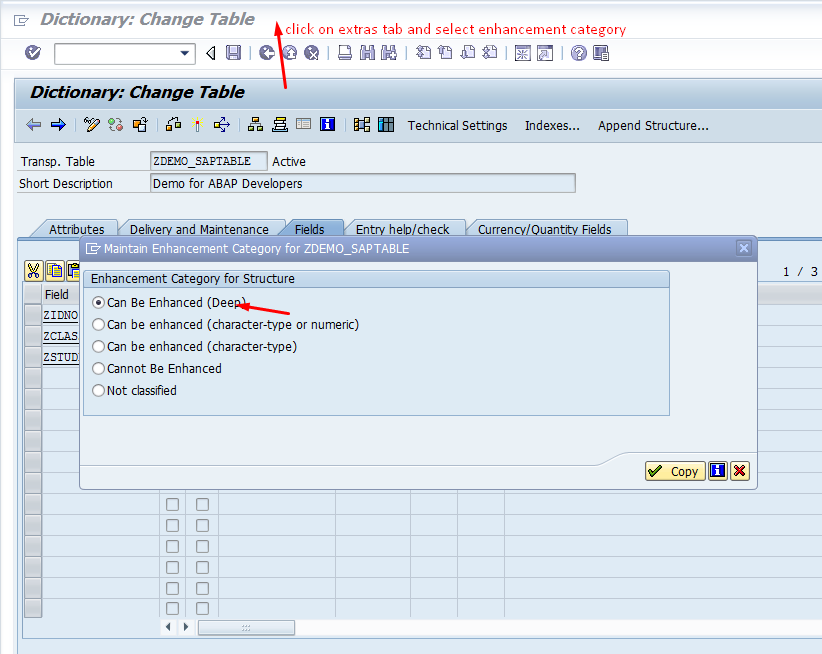Switch to the Currency/Quantity Fields tab
The image size is (822, 654).
tap(548, 229)
